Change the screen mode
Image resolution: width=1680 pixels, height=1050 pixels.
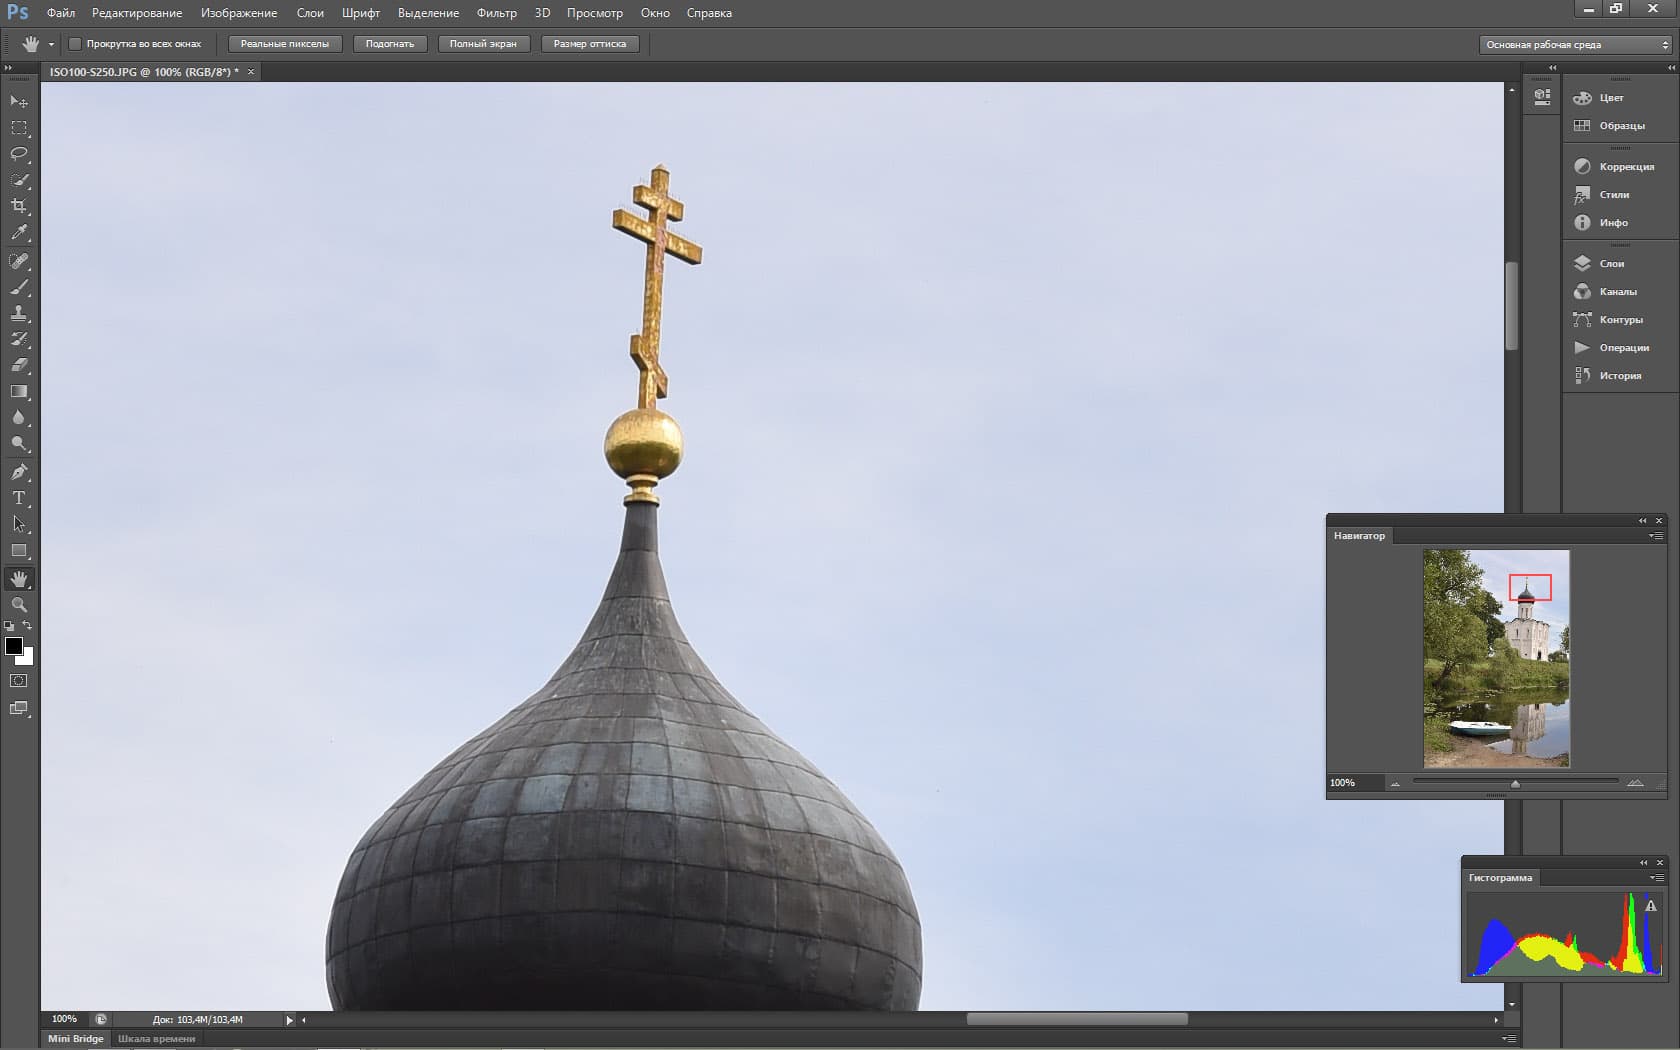pyautogui.click(x=19, y=708)
